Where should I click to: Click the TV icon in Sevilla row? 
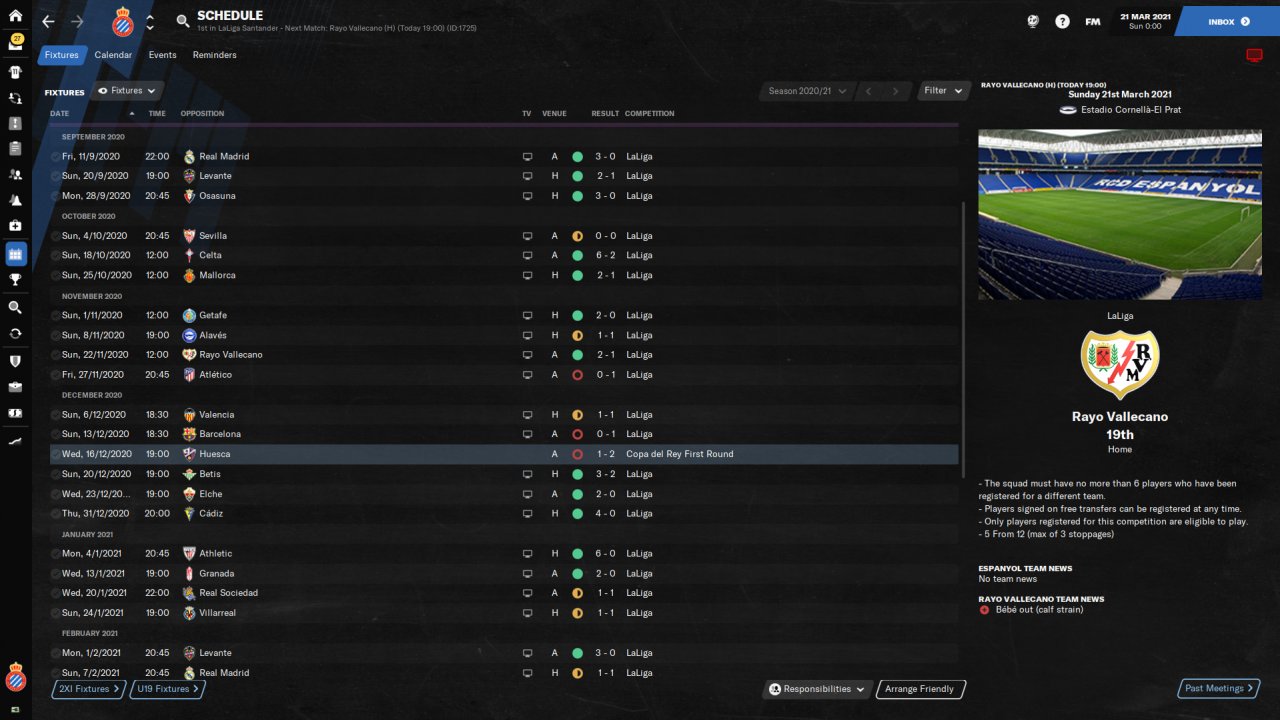[x=527, y=236]
